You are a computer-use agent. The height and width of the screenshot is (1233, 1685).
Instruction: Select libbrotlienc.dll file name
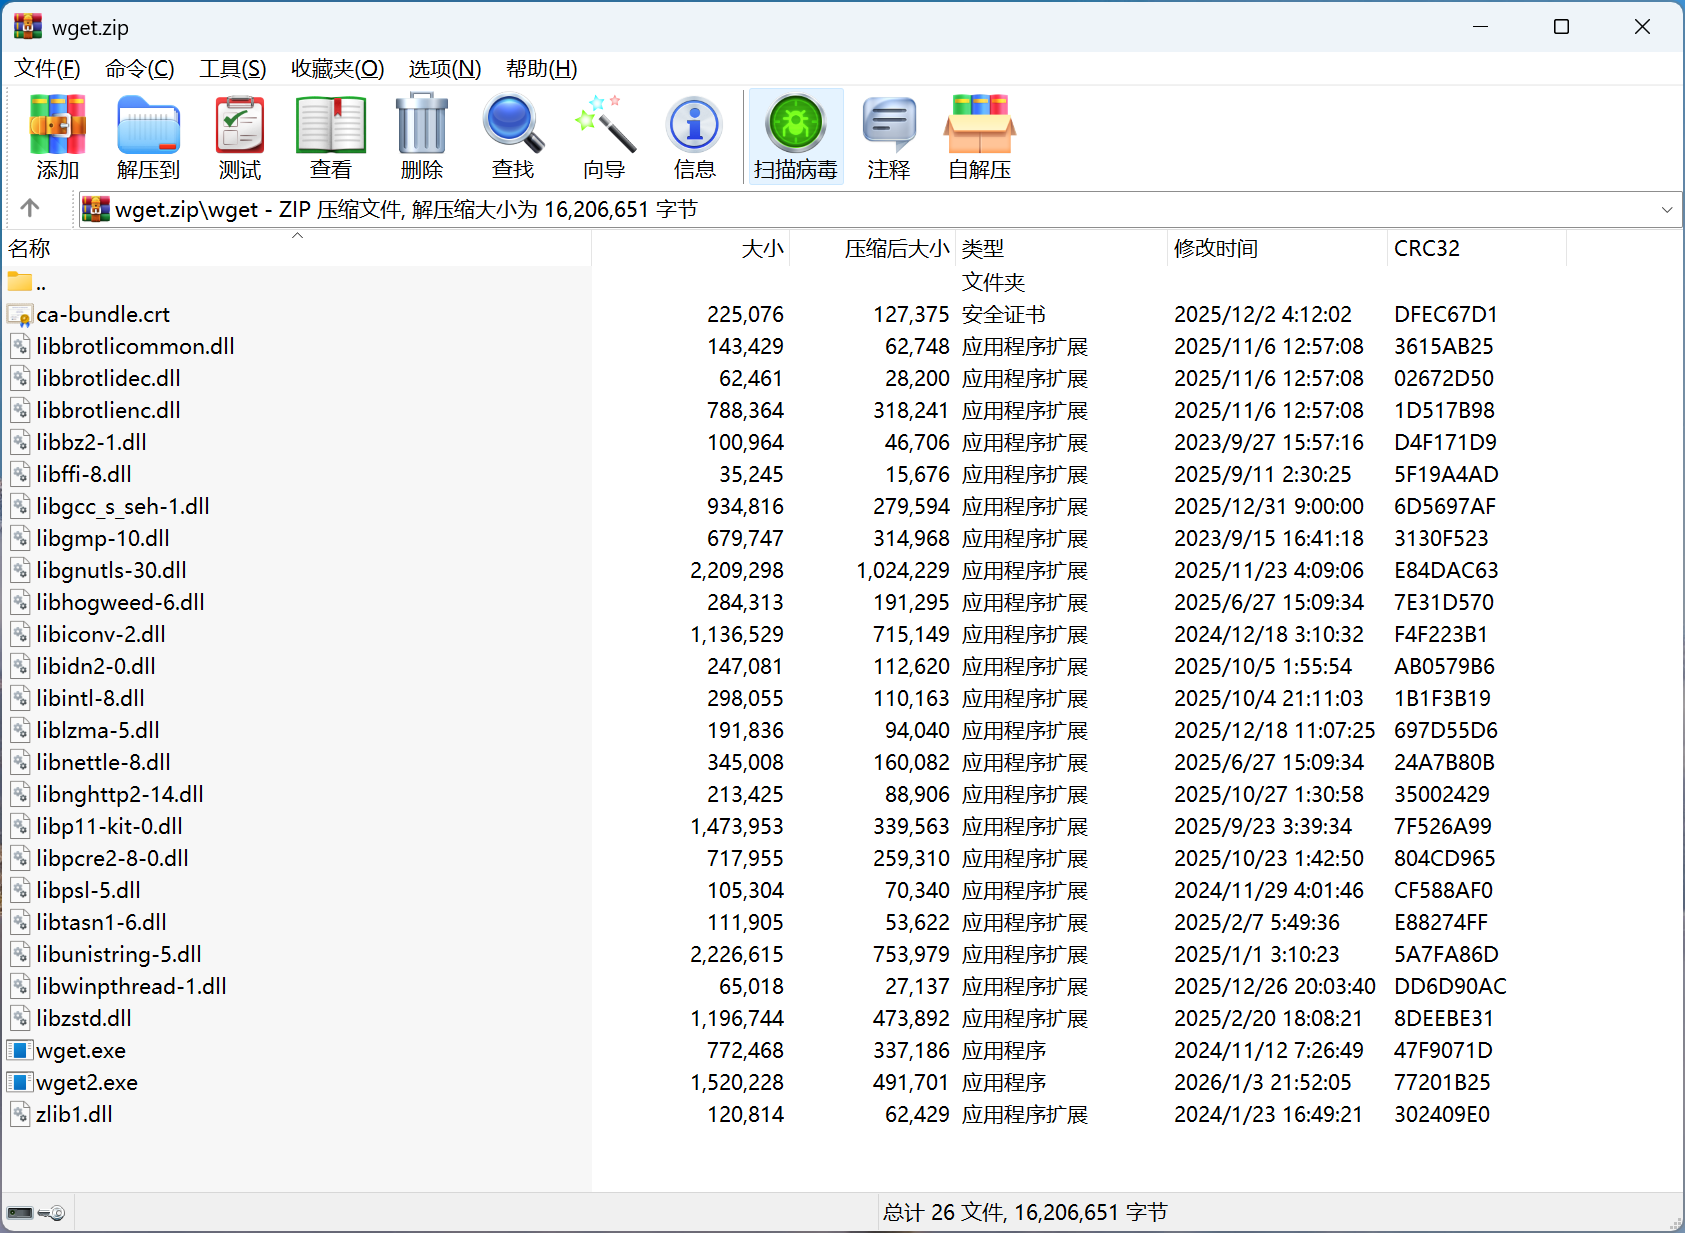click(x=108, y=410)
